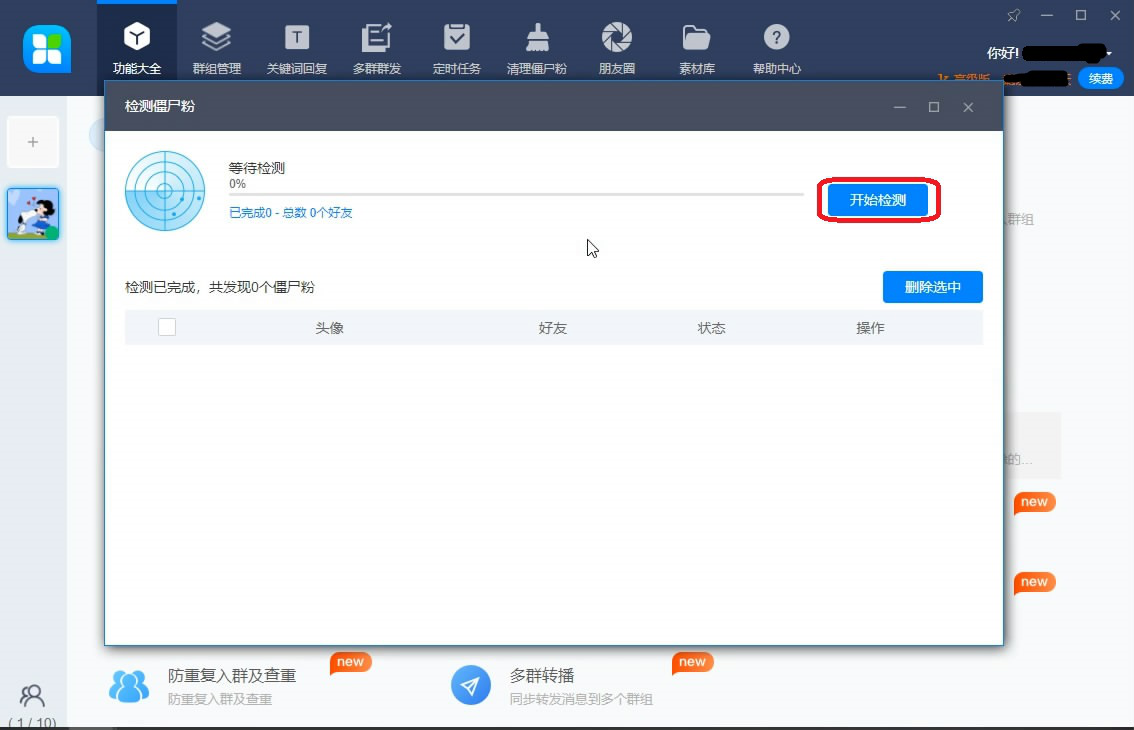Open the 功能大全 toolbar tab
The height and width of the screenshot is (730, 1134).
(x=137, y=48)
